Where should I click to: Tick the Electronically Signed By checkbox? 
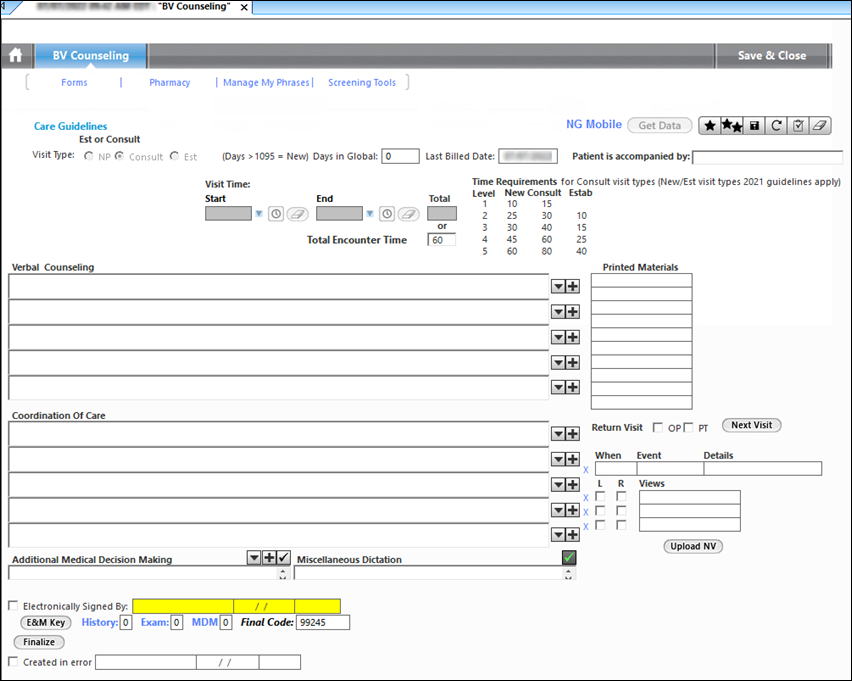pos(14,605)
